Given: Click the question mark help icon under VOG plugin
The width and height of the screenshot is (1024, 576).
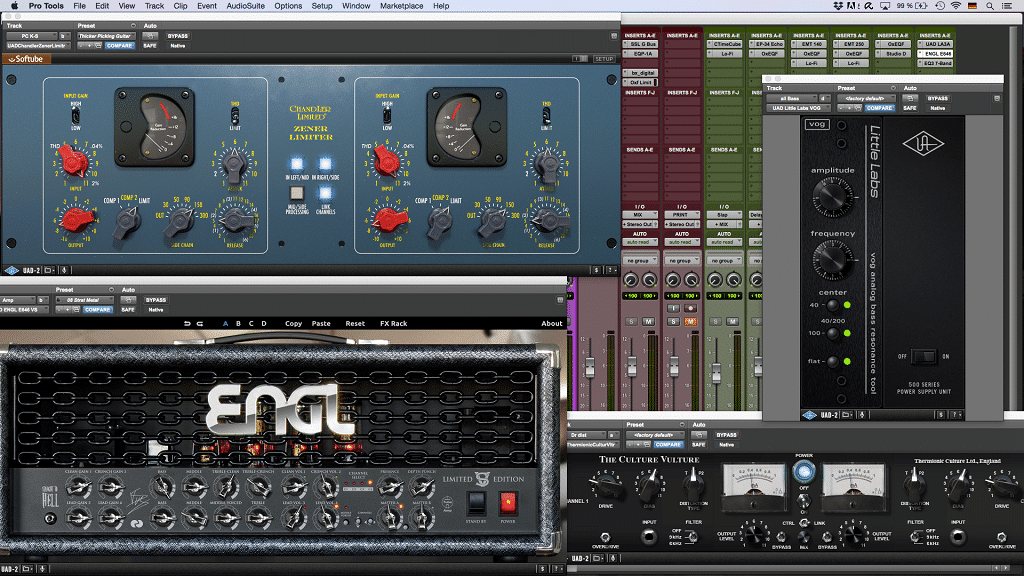Looking at the screenshot, I should pos(955,415).
